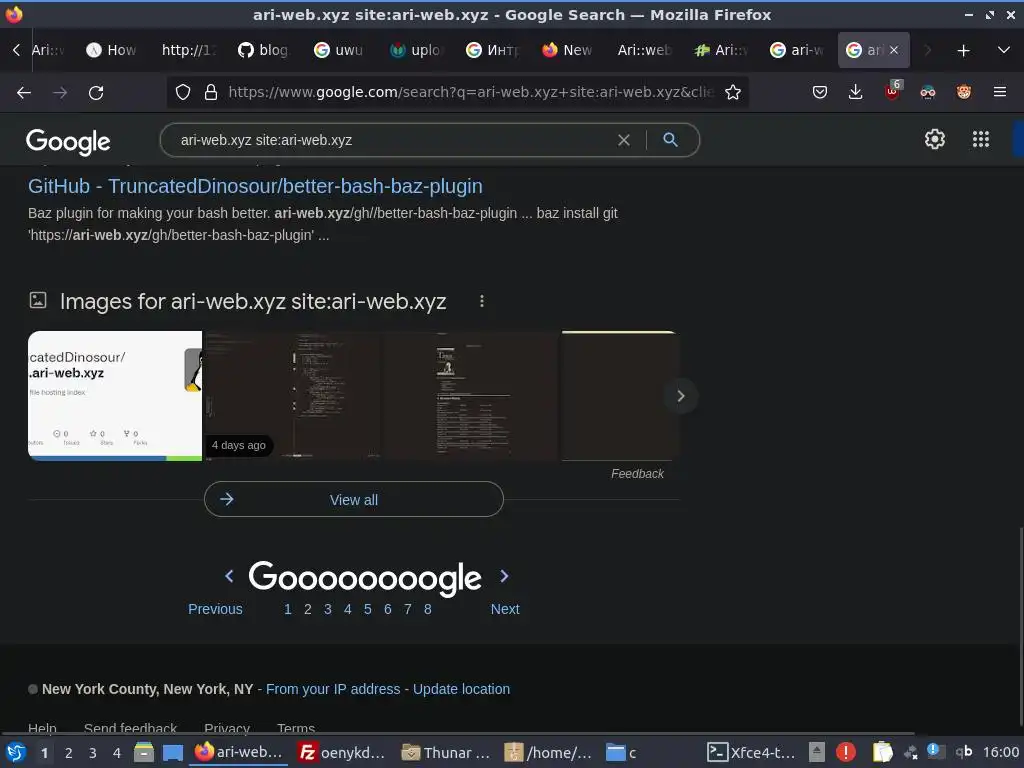The height and width of the screenshot is (768, 1024).
Task: Show site security info via padlock icon
Action: (x=210, y=93)
